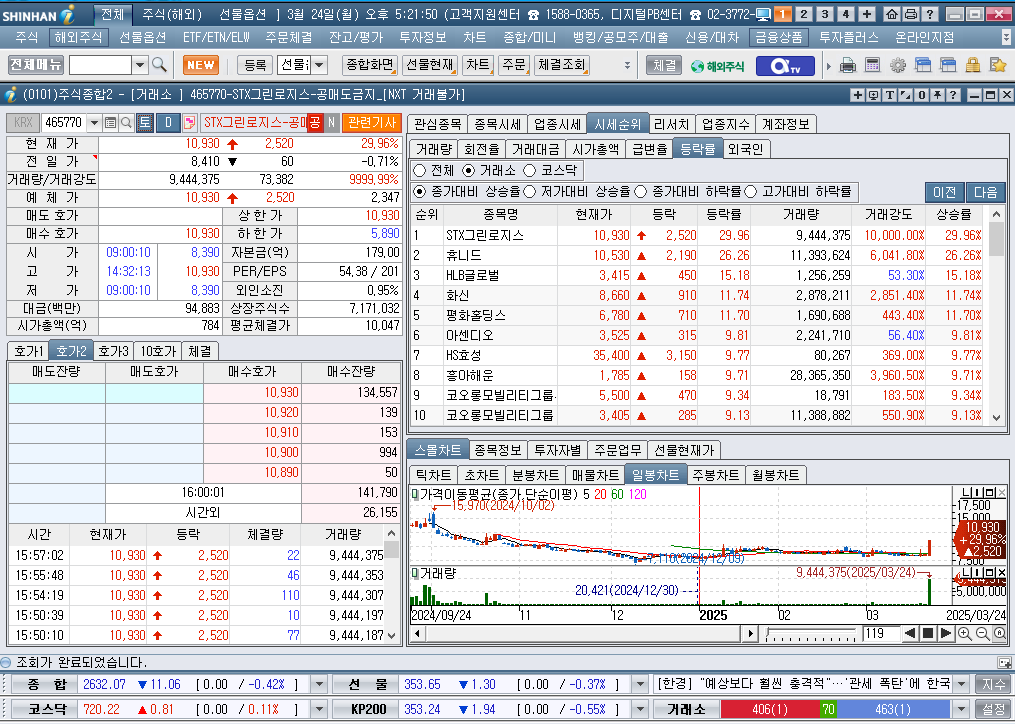Screen dimensions: 1015x724
Task: Click the screen-link monitor icon in window header
Action: point(874,95)
